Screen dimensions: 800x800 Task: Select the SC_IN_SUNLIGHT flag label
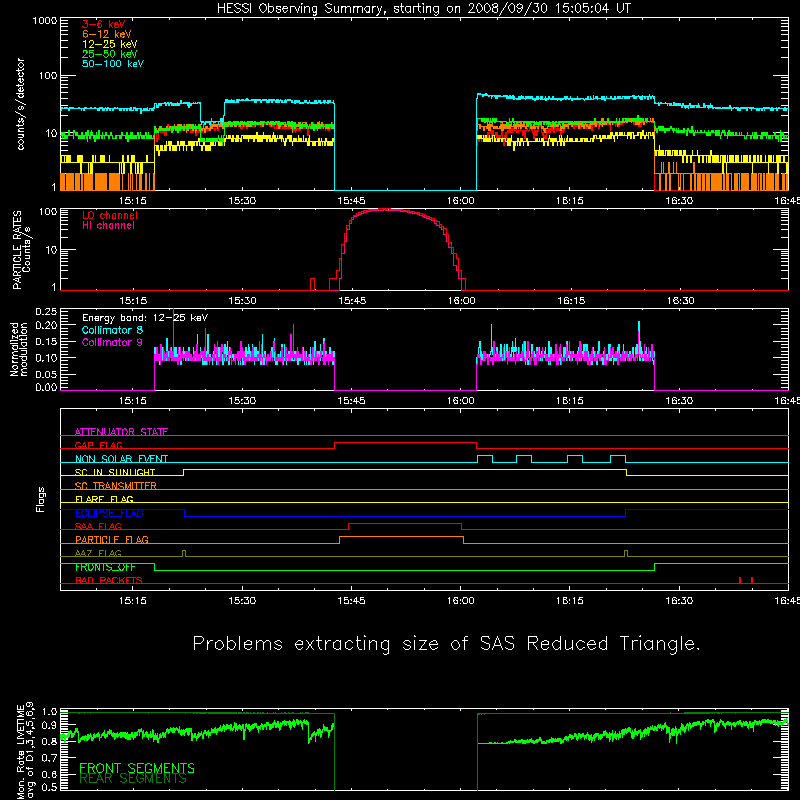click(115, 472)
